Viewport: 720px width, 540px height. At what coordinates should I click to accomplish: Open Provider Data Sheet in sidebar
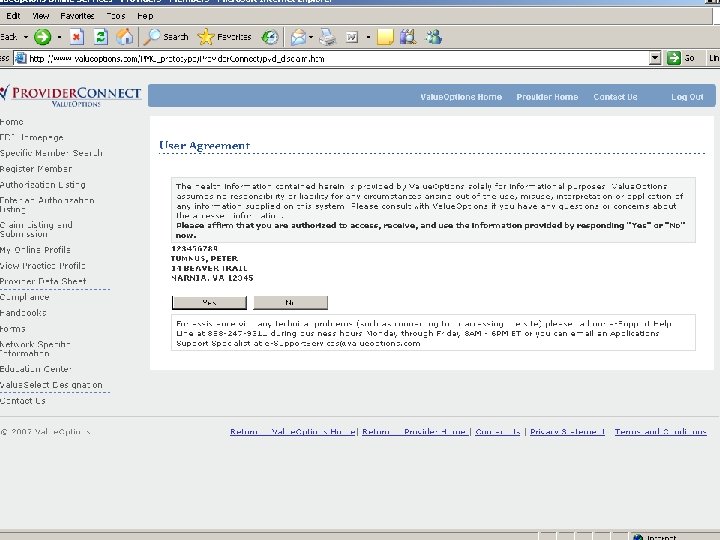pyautogui.click(x=43, y=281)
